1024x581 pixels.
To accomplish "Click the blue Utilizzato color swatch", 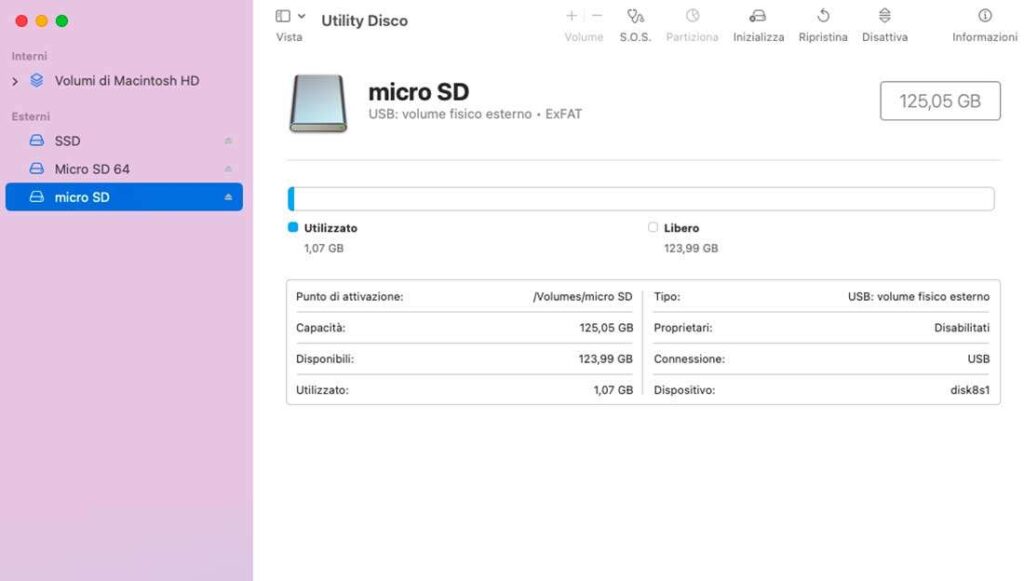I will [x=293, y=227].
